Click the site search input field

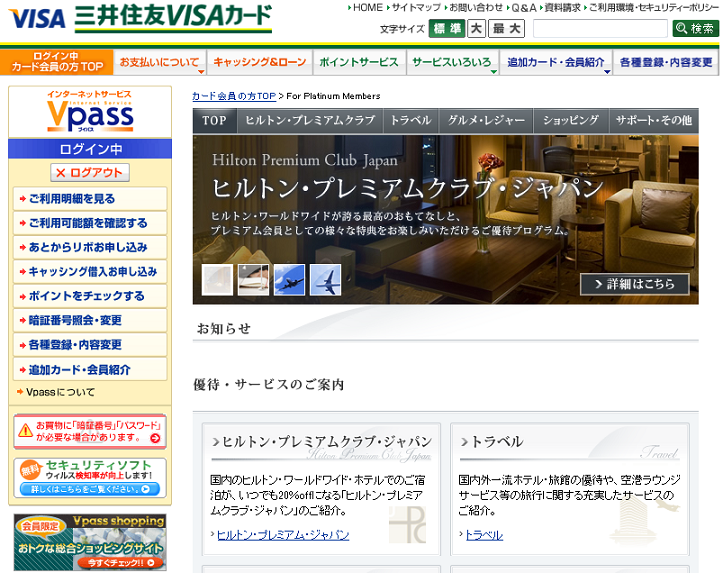click(x=600, y=29)
